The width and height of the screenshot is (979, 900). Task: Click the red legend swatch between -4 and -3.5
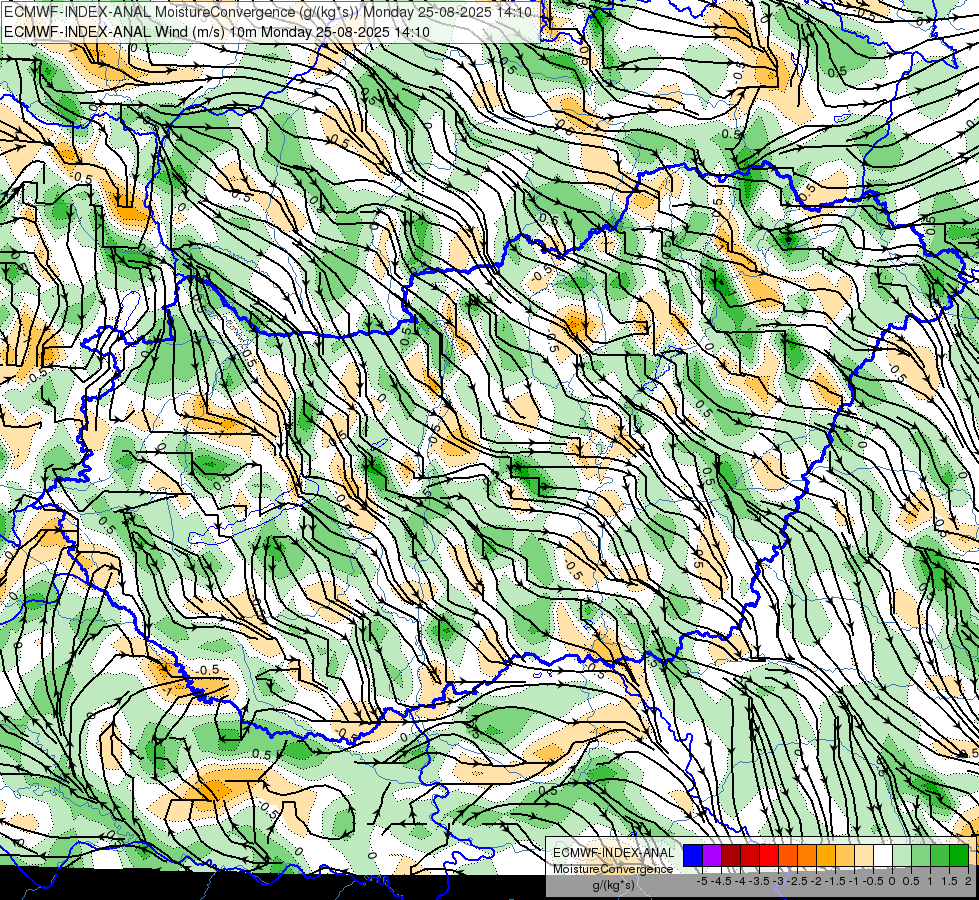click(x=750, y=856)
